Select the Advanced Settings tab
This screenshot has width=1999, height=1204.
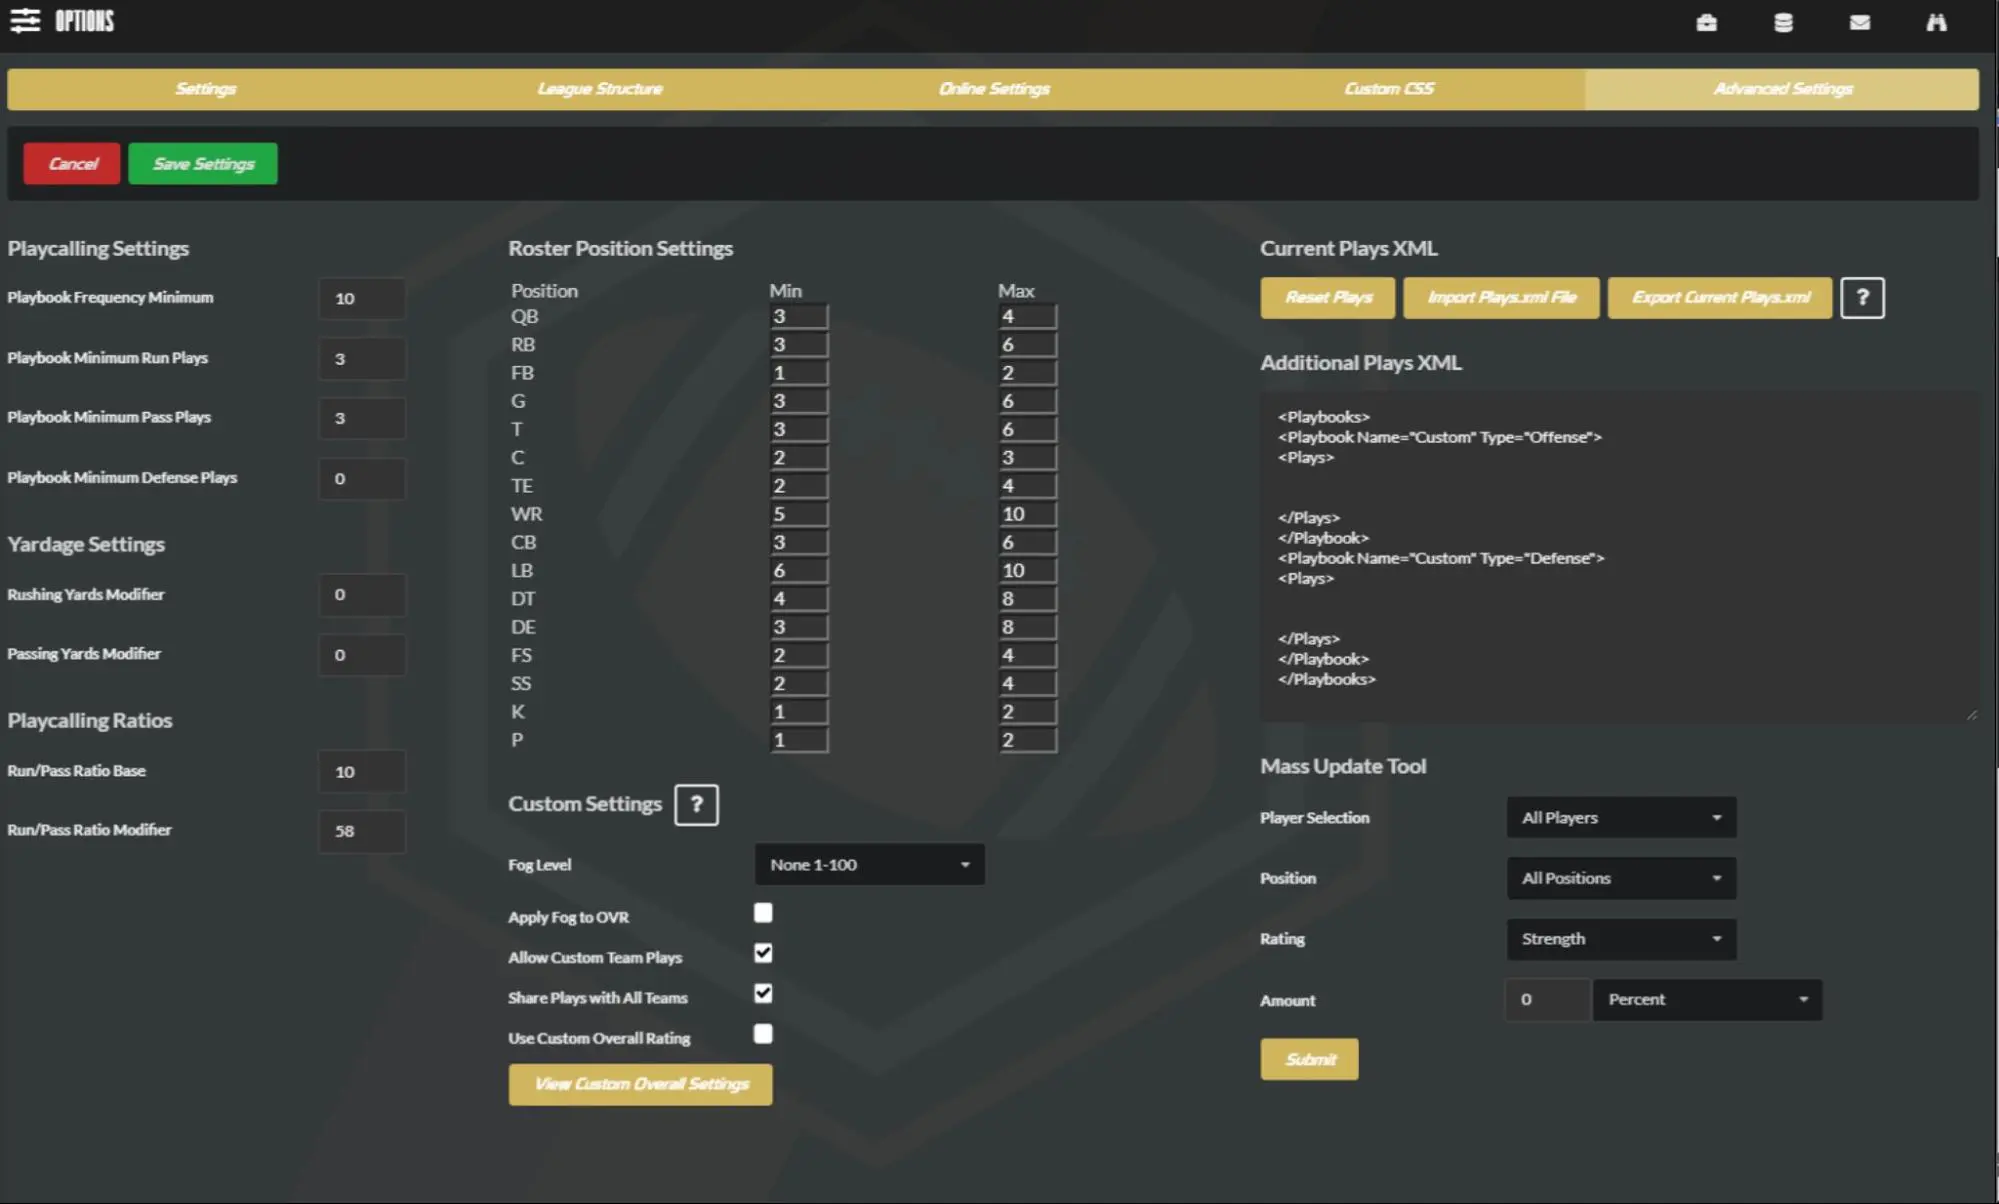coord(1782,89)
